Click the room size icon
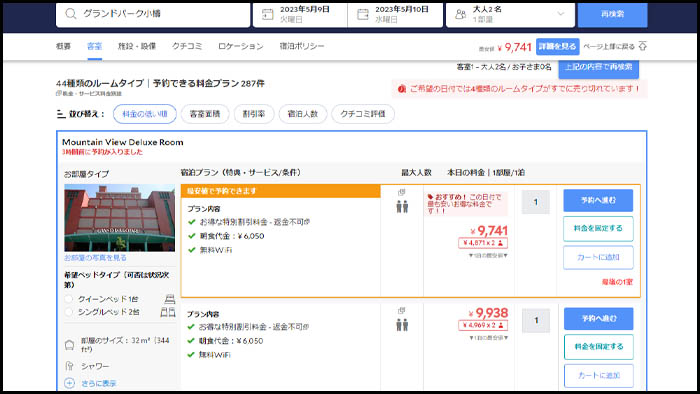Screen dimensions: 700x394 click(69, 345)
